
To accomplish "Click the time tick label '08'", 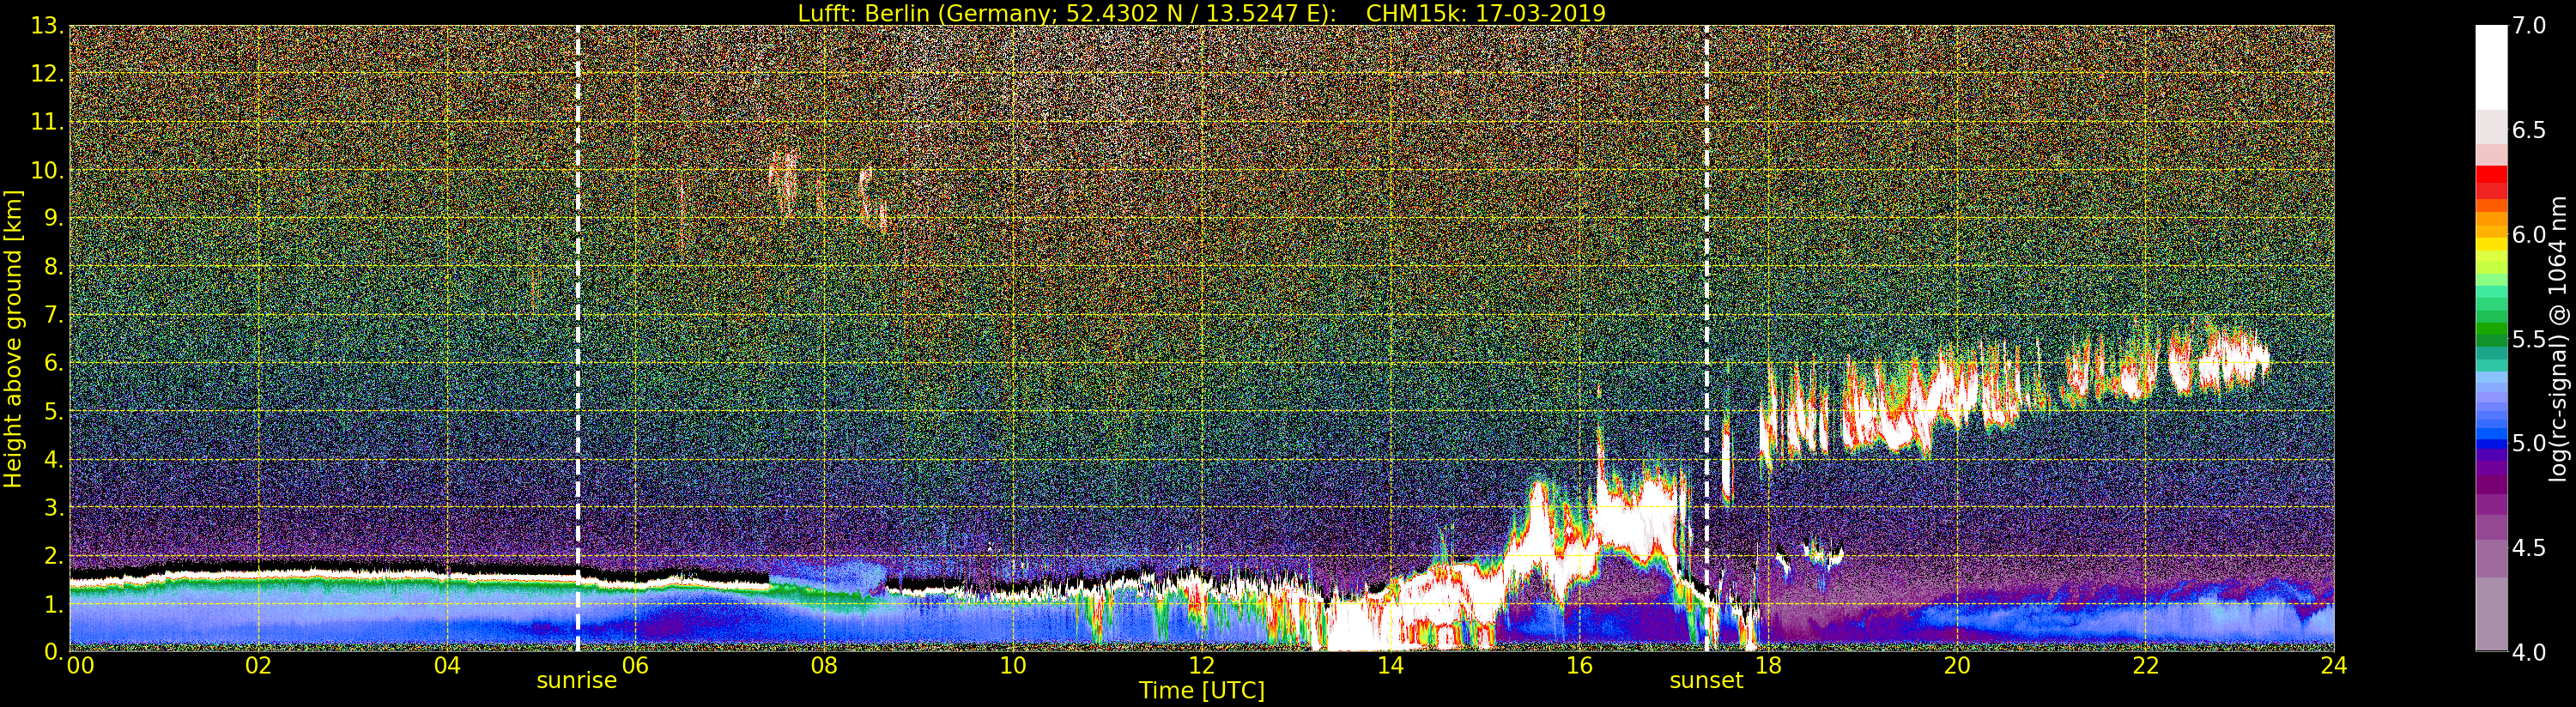I will coord(824,666).
